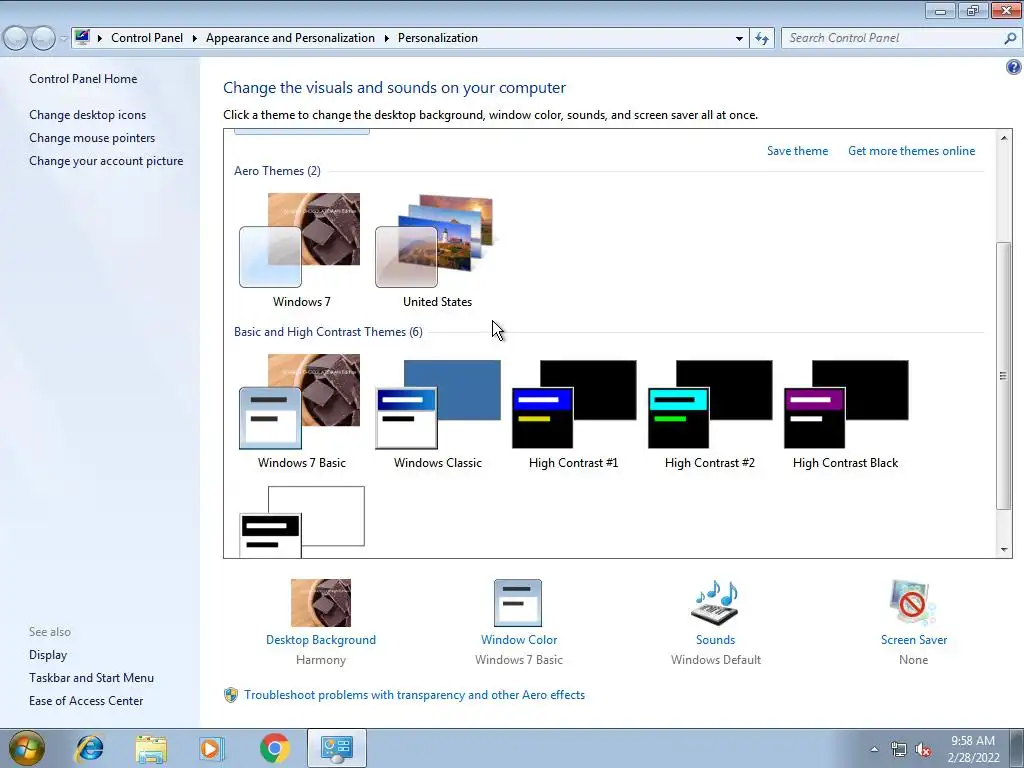Viewport: 1024px width, 768px height.
Task: Click the muted volume tray icon
Action: [923, 750]
